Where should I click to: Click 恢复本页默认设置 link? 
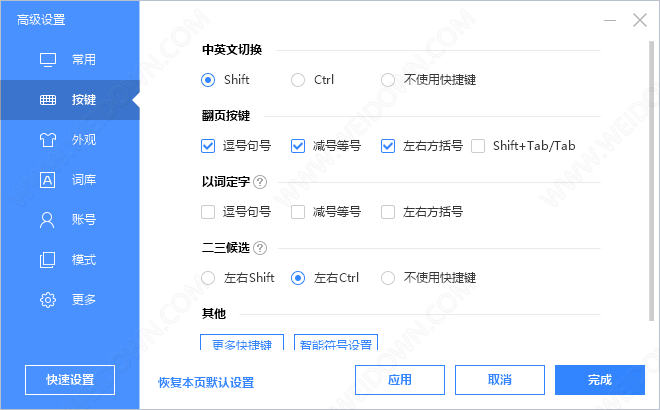click(206, 382)
